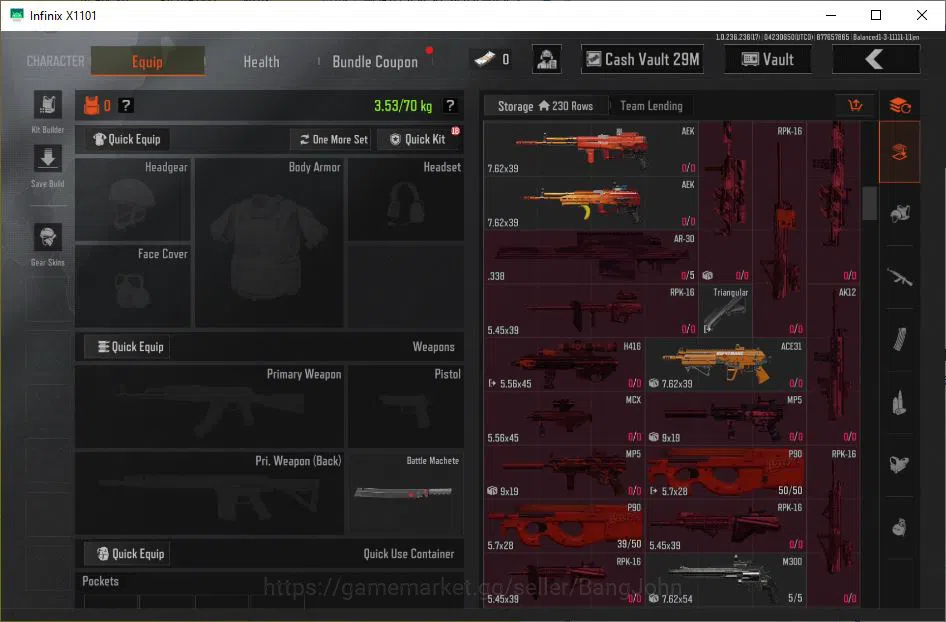Switch to the Equip tab

coord(148,62)
